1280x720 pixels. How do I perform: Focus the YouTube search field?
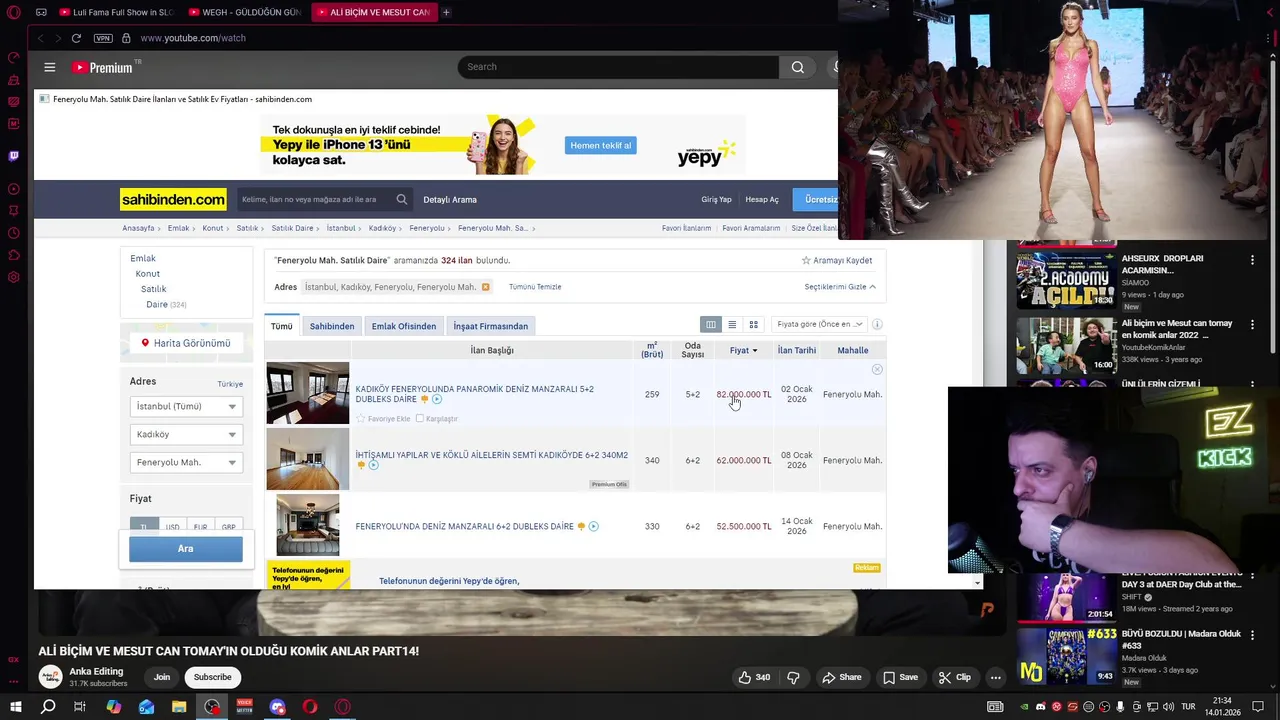tap(617, 67)
